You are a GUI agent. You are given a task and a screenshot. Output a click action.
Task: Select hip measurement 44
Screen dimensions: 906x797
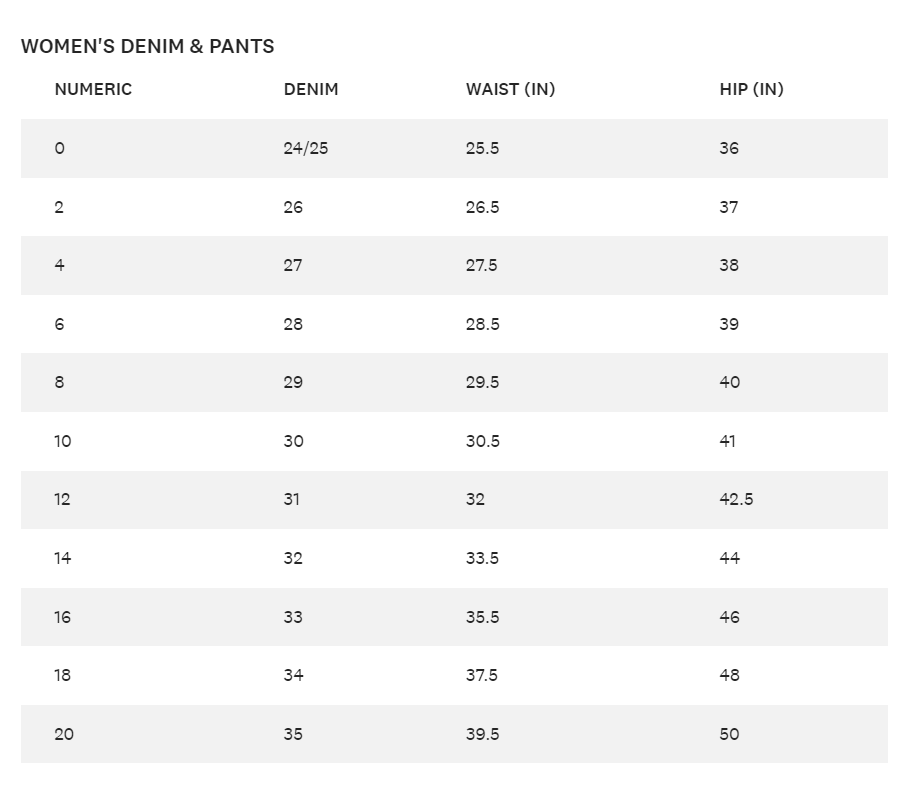(729, 558)
